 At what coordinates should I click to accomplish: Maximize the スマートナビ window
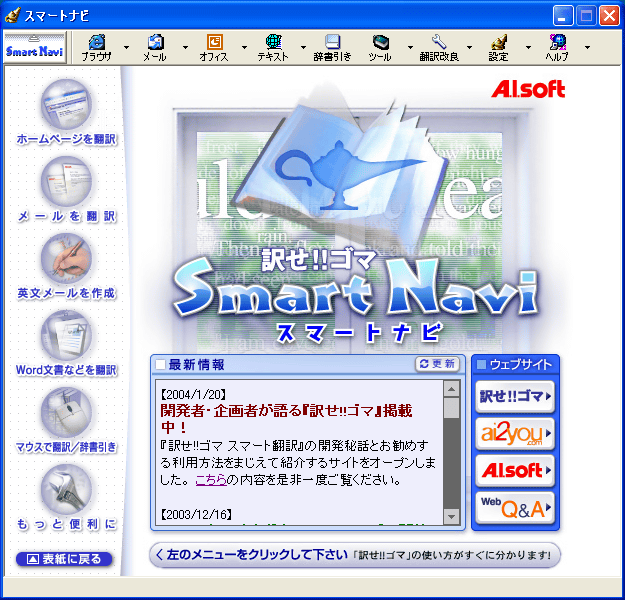tap(586, 16)
